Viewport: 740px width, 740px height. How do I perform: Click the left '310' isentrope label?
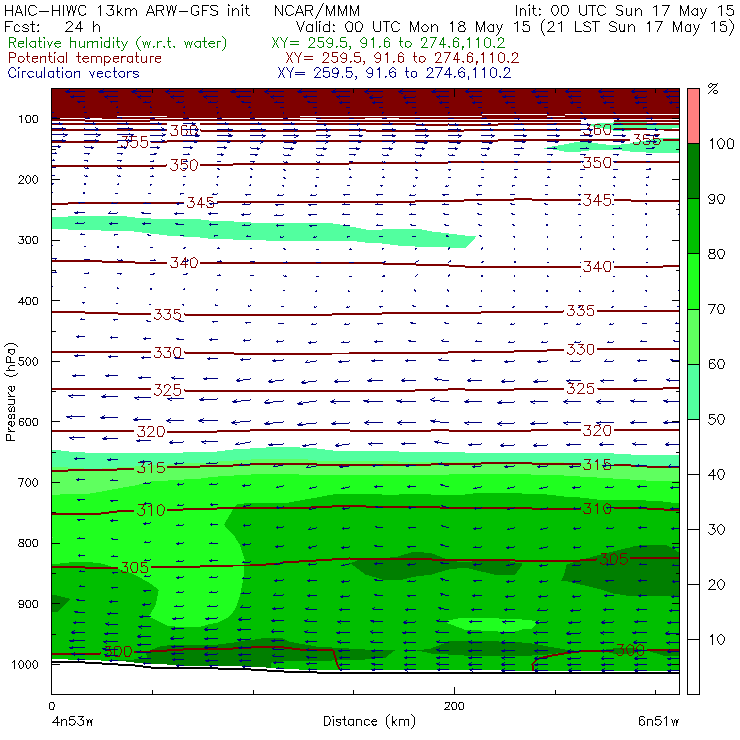(151, 510)
